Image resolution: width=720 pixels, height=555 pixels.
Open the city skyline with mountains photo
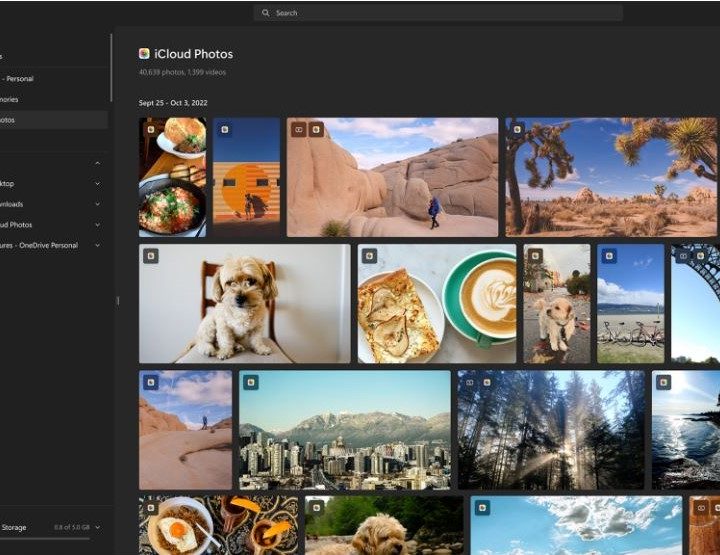point(345,430)
